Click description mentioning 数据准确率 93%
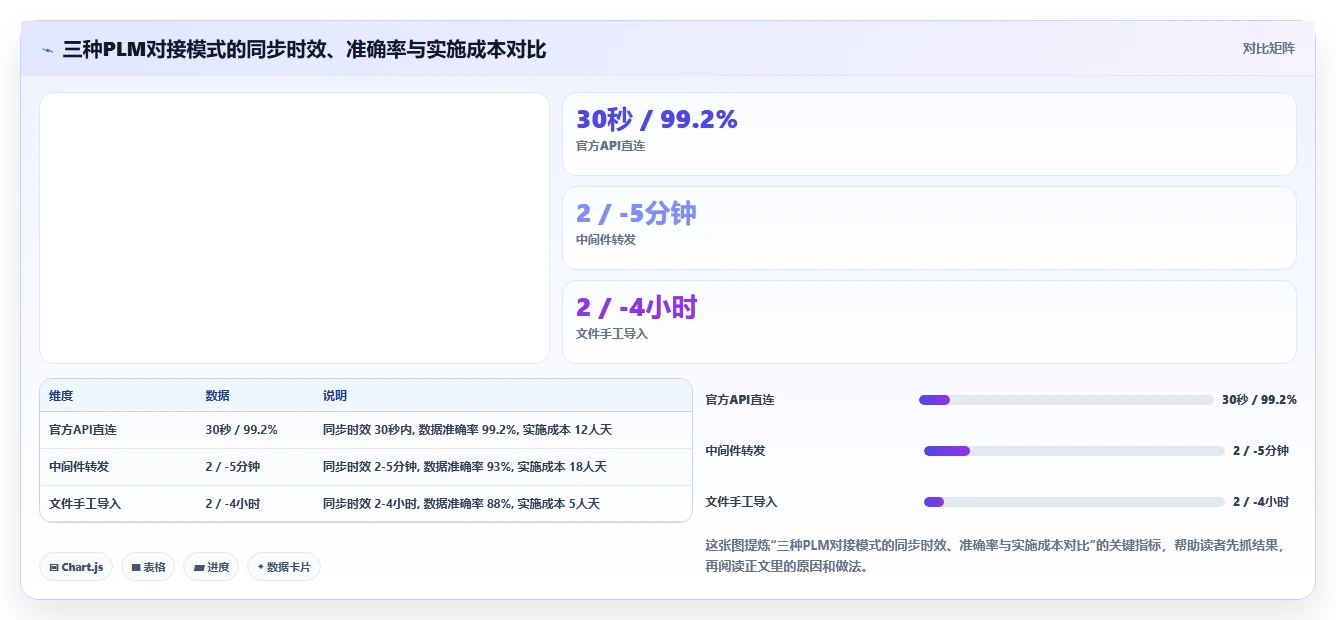Image resolution: width=1336 pixels, height=620 pixels. 464,467
